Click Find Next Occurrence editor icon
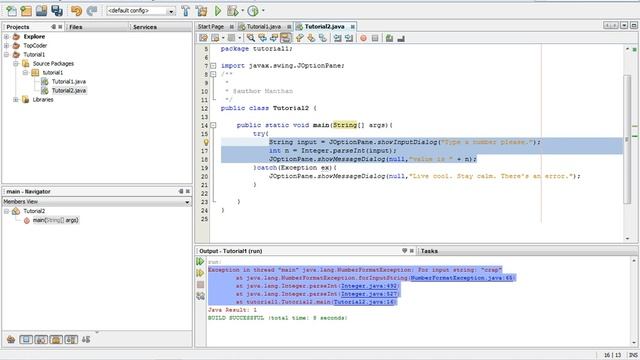The height and width of the screenshot is (360, 640). pos(274,38)
